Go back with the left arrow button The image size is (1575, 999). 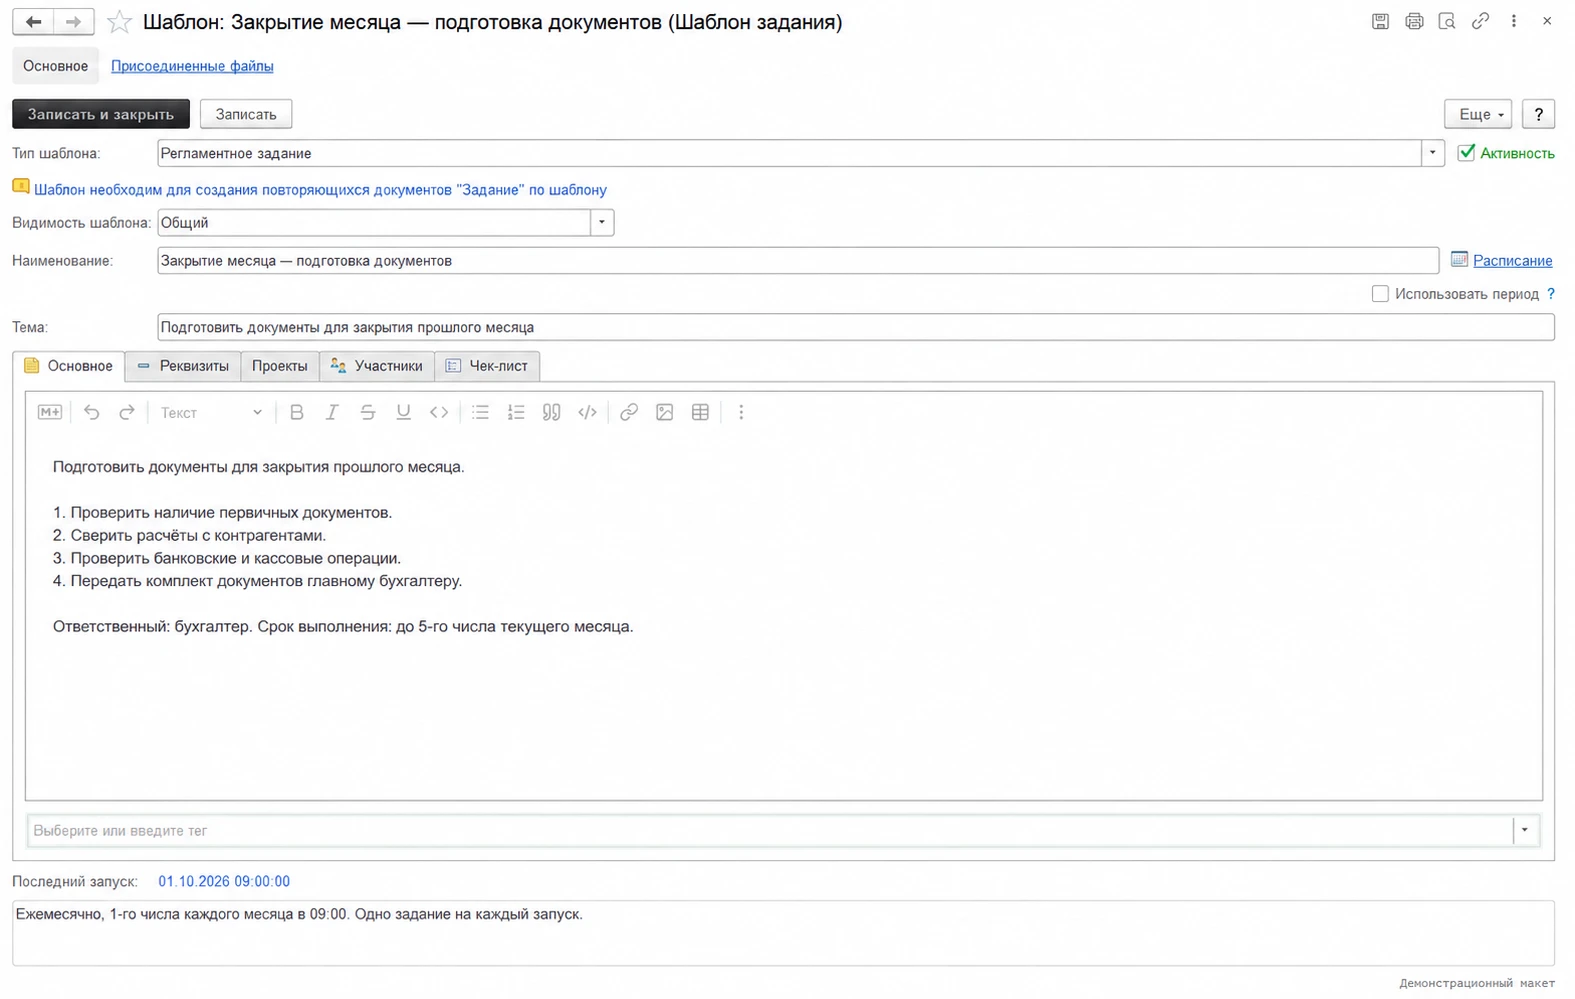coord(33,22)
